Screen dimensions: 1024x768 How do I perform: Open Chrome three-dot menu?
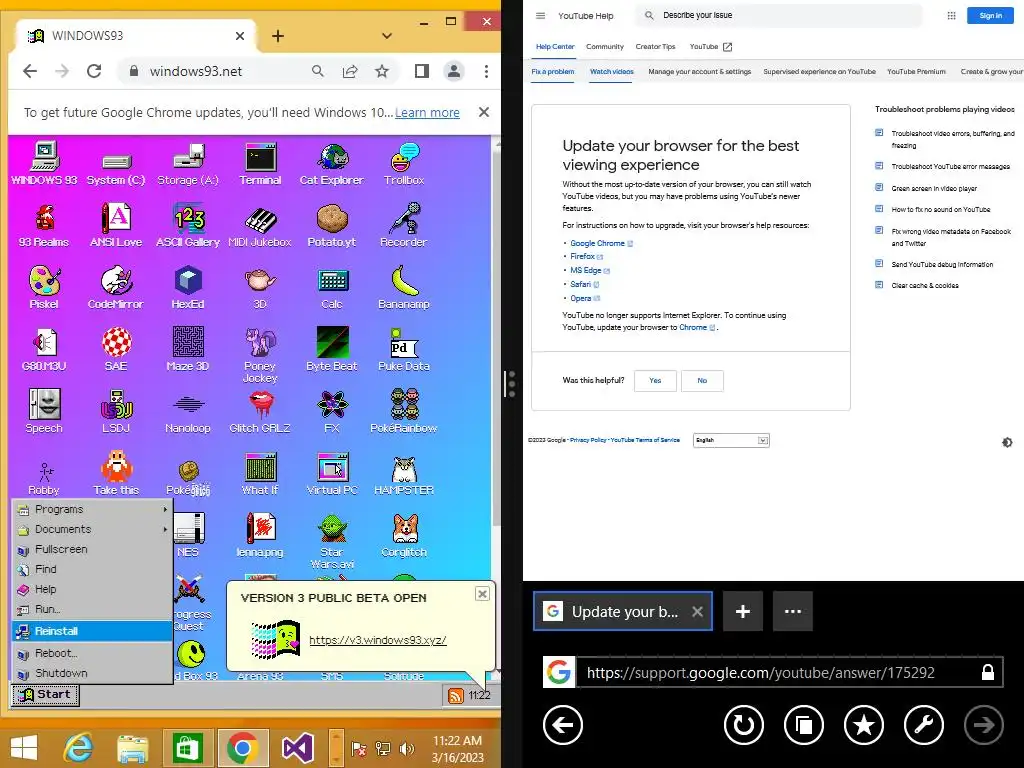click(x=486, y=71)
